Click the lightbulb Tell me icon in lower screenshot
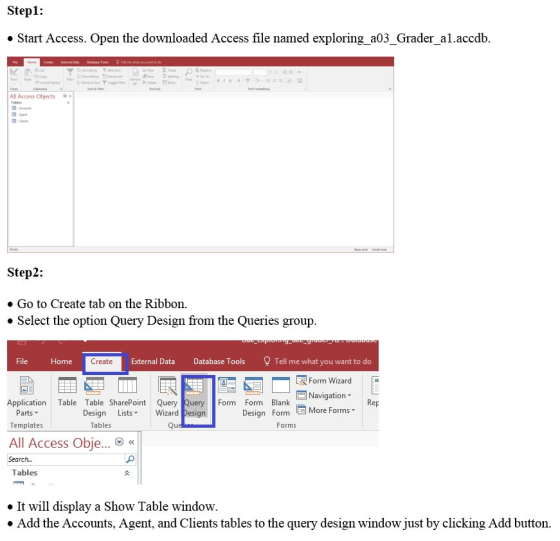Viewport: 560px width, 541px height. [267, 361]
